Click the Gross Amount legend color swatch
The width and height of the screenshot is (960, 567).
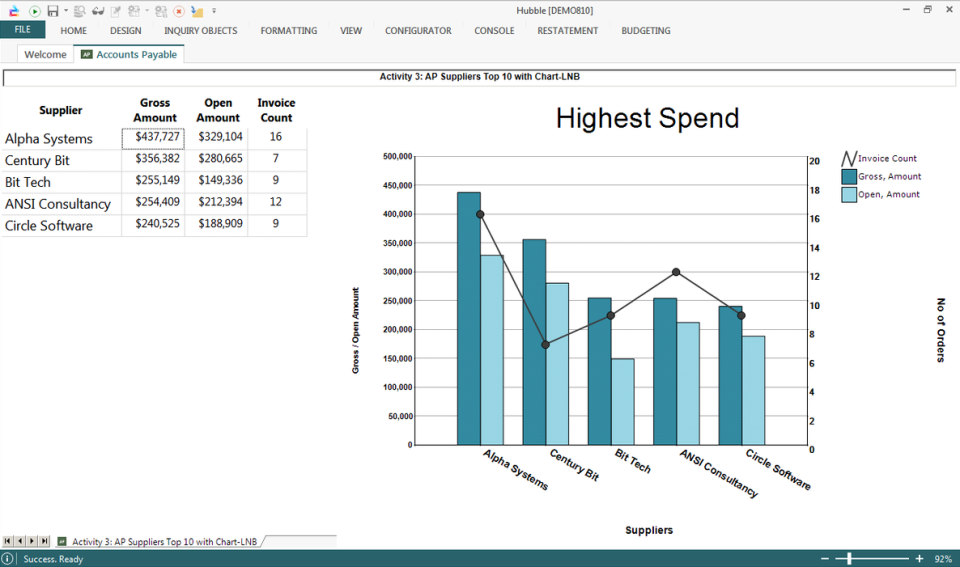click(x=849, y=176)
